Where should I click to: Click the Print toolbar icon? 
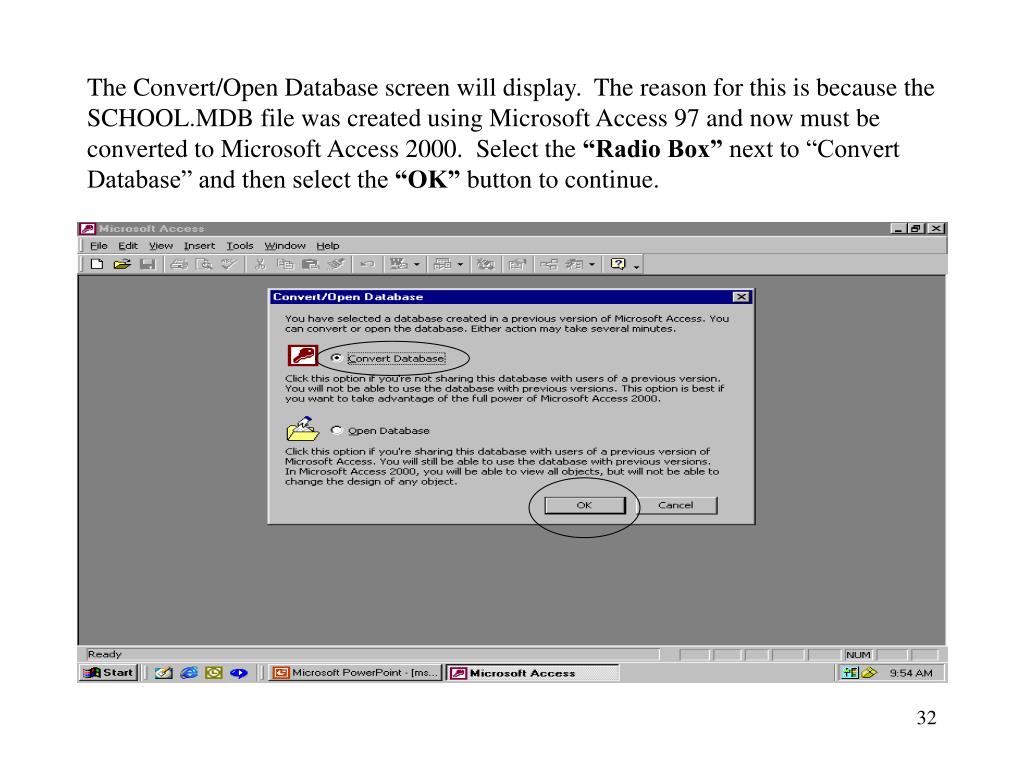pyautogui.click(x=179, y=264)
